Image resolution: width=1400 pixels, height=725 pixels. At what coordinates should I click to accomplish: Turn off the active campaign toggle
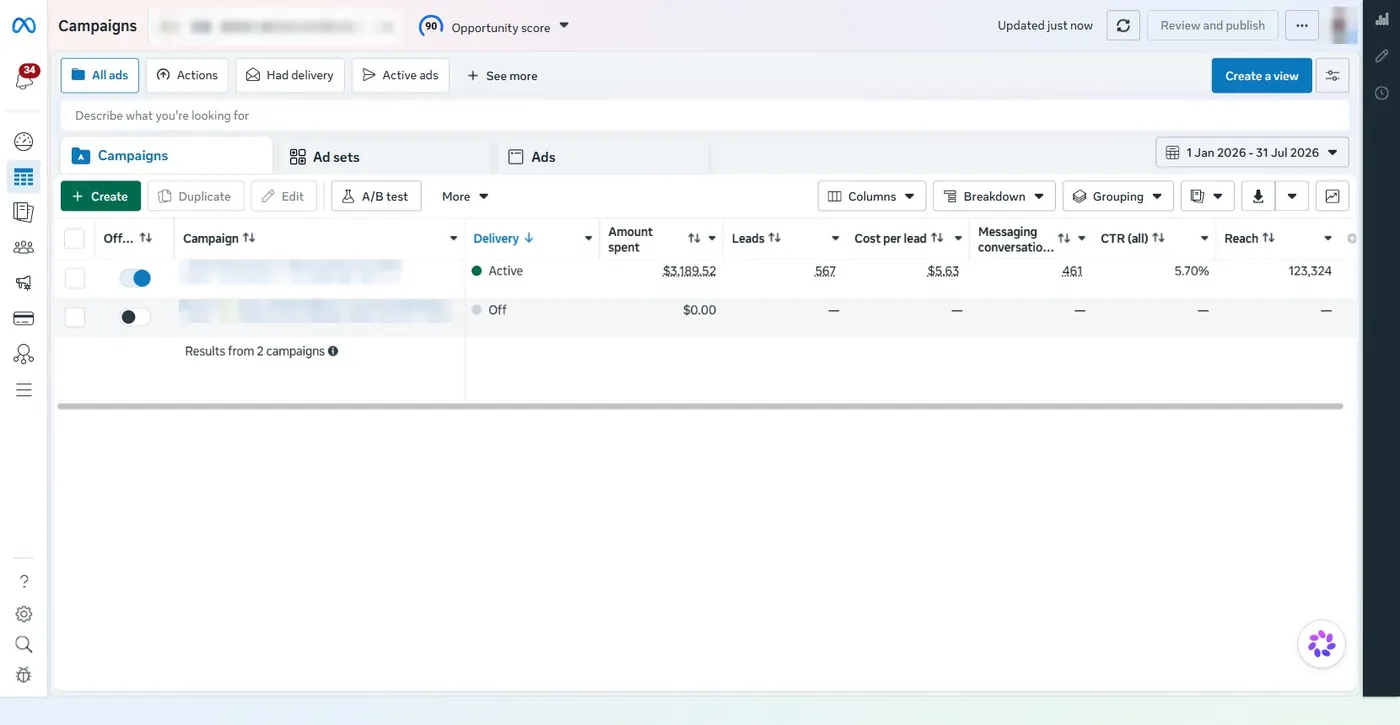pyautogui.click(x=135, y=278)
